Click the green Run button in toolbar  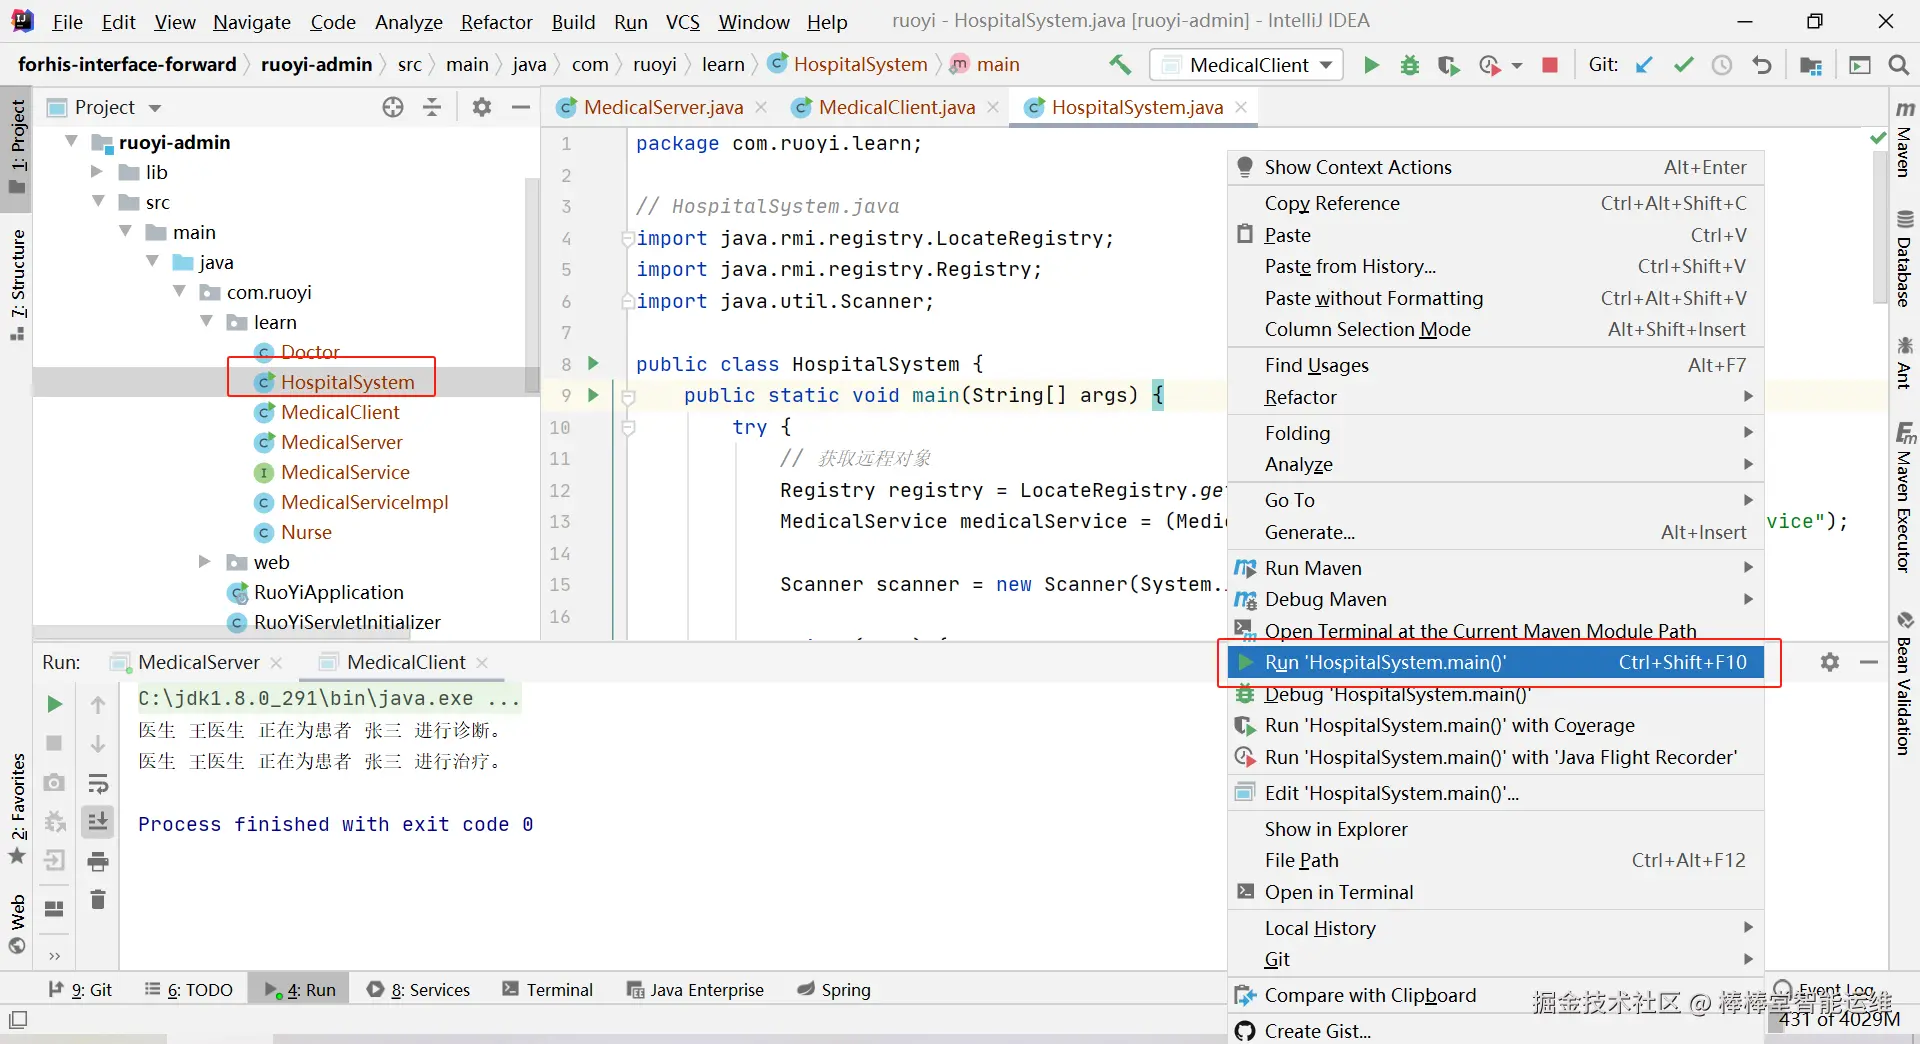click(1371, 65)
